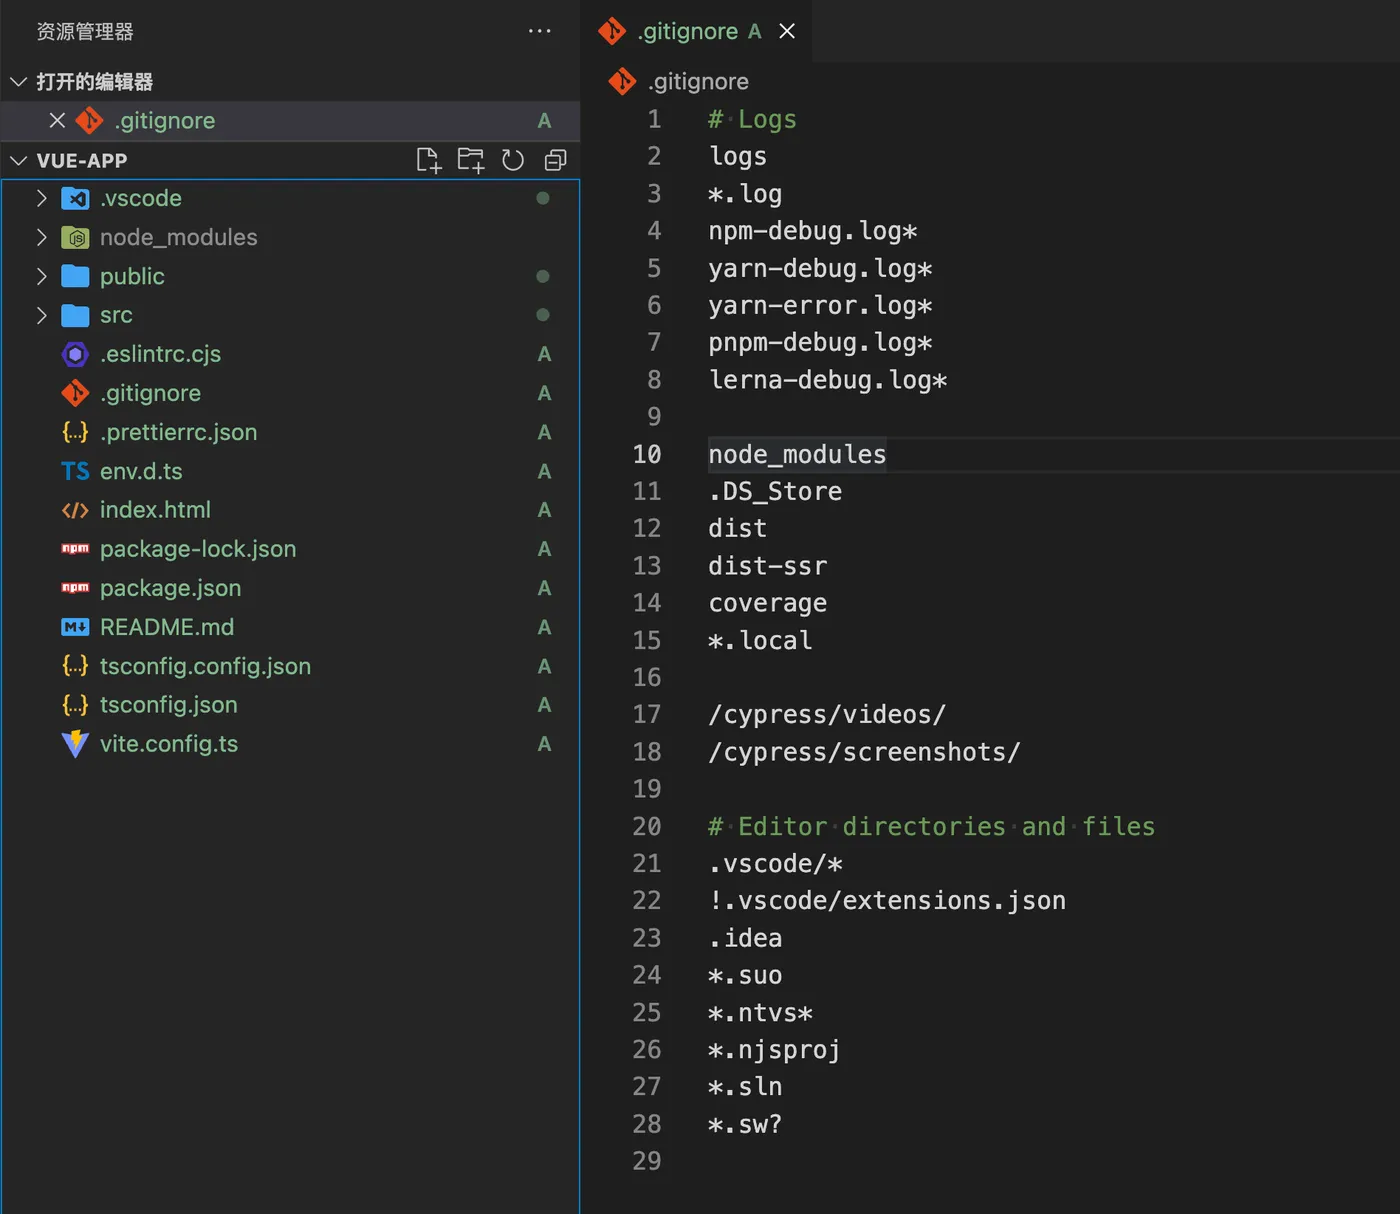This screenshot has height=1214, width=1400.
Task: Expand the node_modules folder chevron
Action: click(x=41, y=237)
